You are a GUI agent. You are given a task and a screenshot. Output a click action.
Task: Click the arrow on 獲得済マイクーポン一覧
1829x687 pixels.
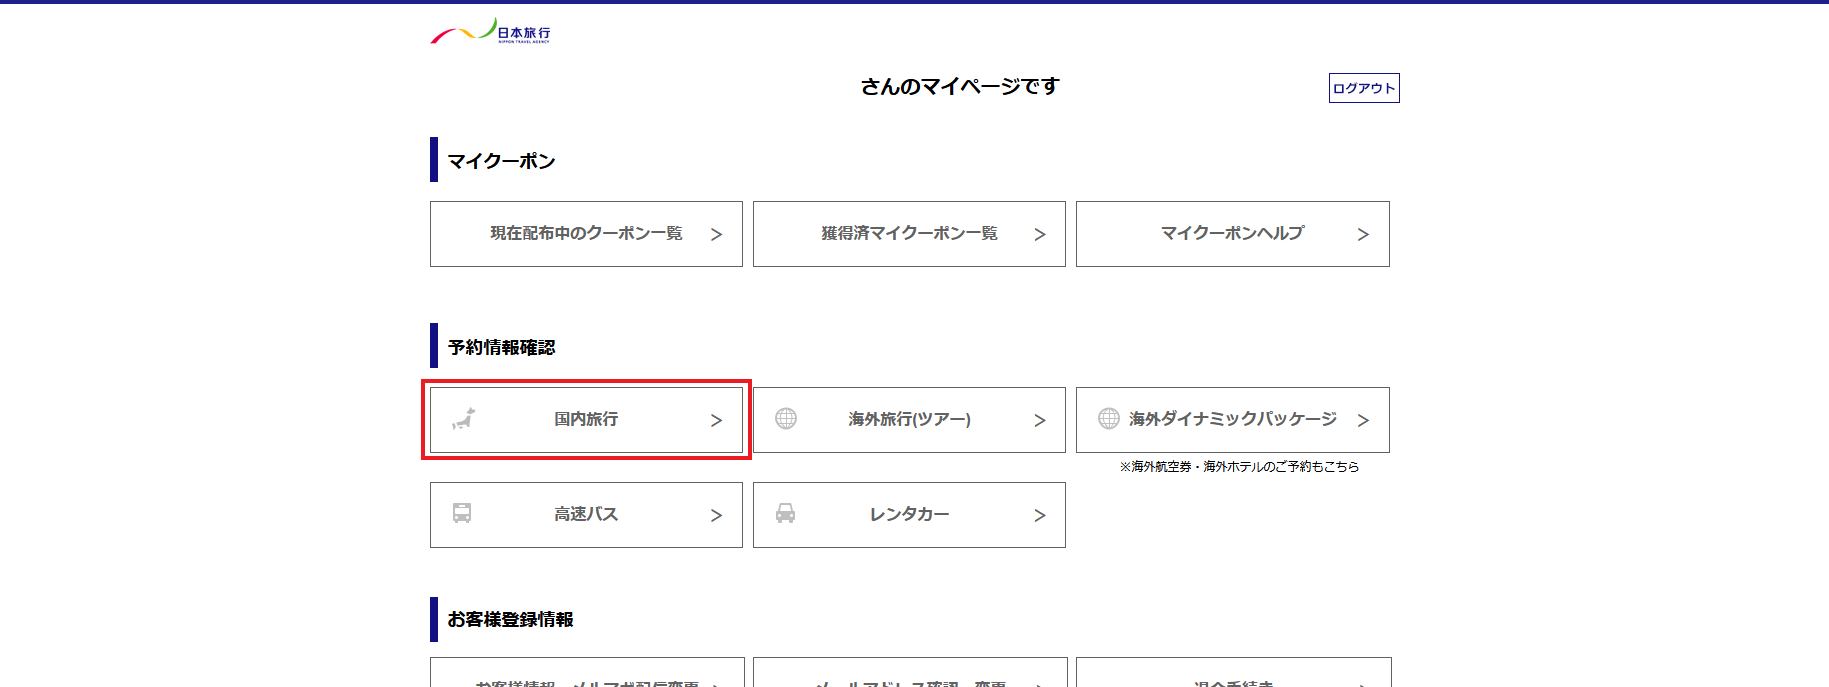(x=1040, y=235)
